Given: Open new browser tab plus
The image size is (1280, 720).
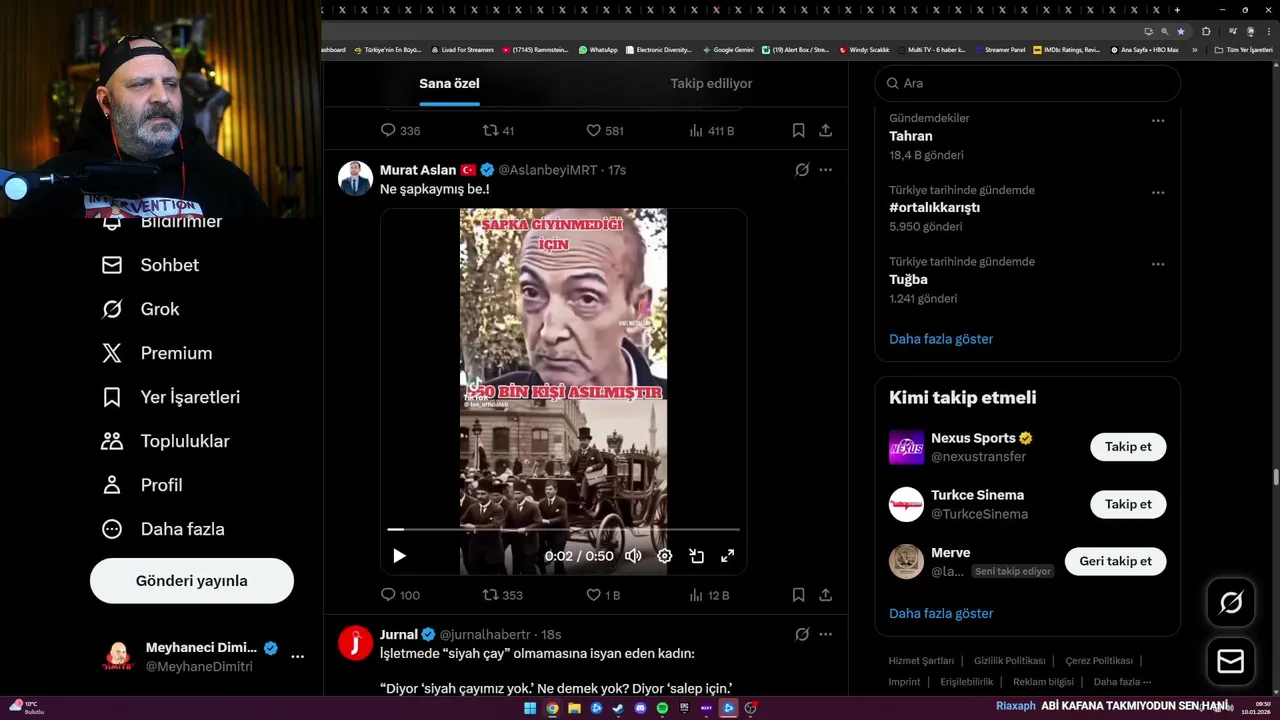Looking at the screenshot, I should click(x=1177, y=10).
